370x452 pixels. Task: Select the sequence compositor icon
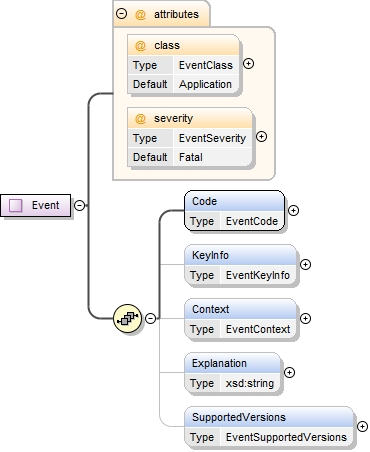coord(128,318)
